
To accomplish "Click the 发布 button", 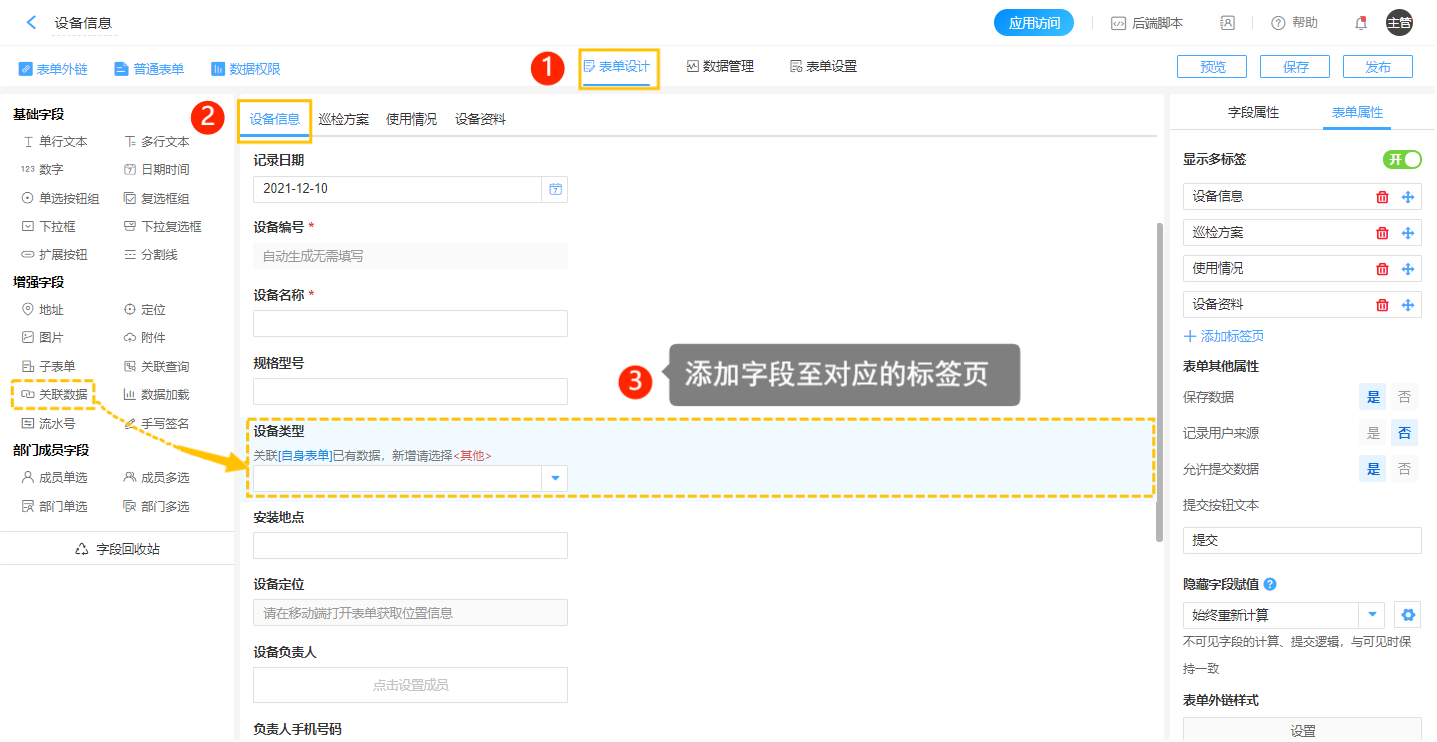I will coord(1377,67).
